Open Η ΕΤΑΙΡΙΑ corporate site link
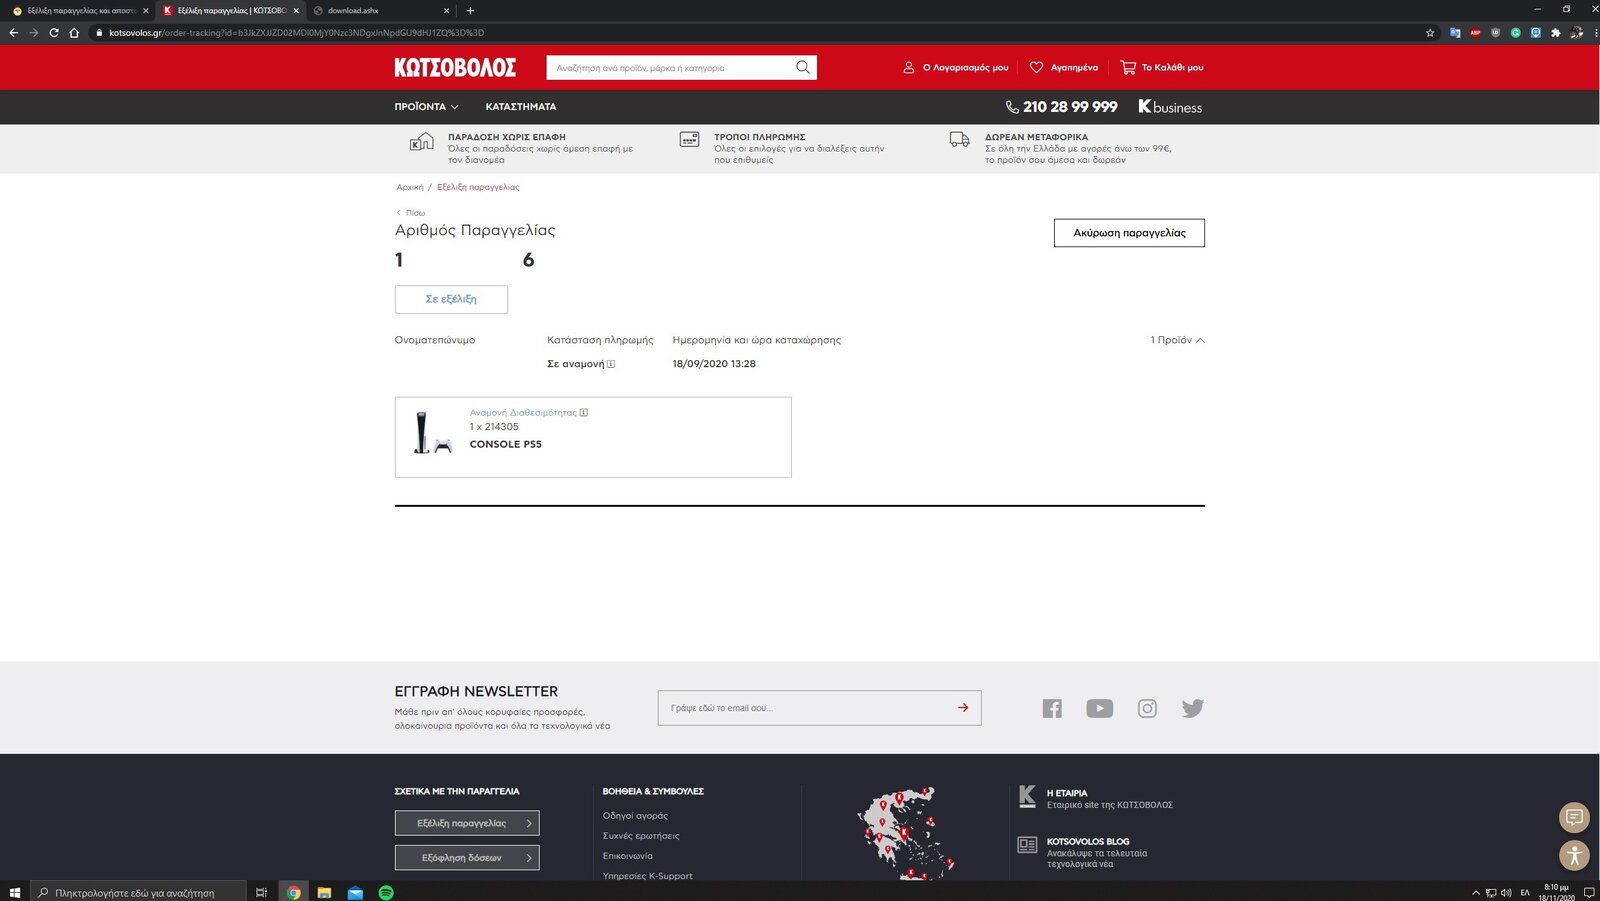The image size is (1600, 901). pyautogui.click(x=1095, y=798)
